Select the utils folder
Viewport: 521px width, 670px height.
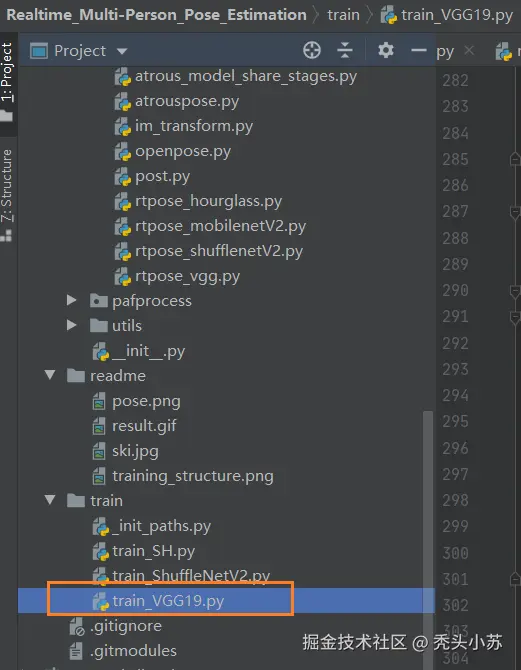tap(127, 326)
